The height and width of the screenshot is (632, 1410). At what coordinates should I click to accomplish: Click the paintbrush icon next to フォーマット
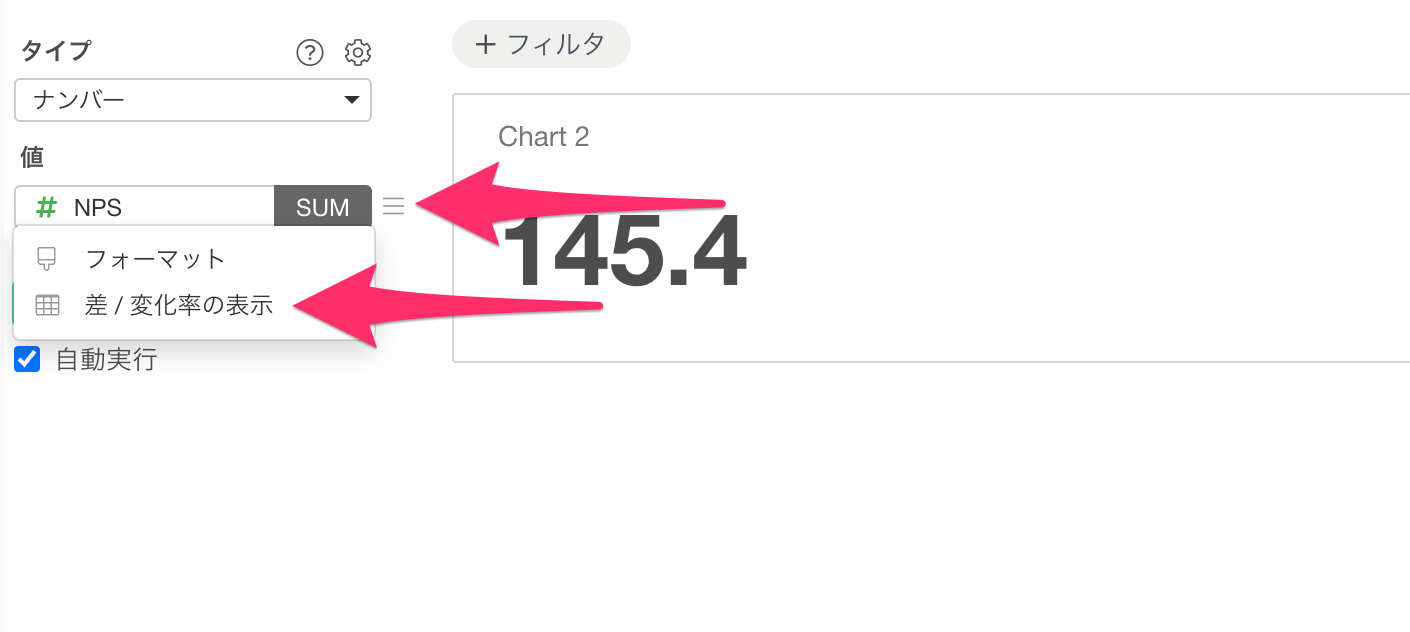click(46, 260)
